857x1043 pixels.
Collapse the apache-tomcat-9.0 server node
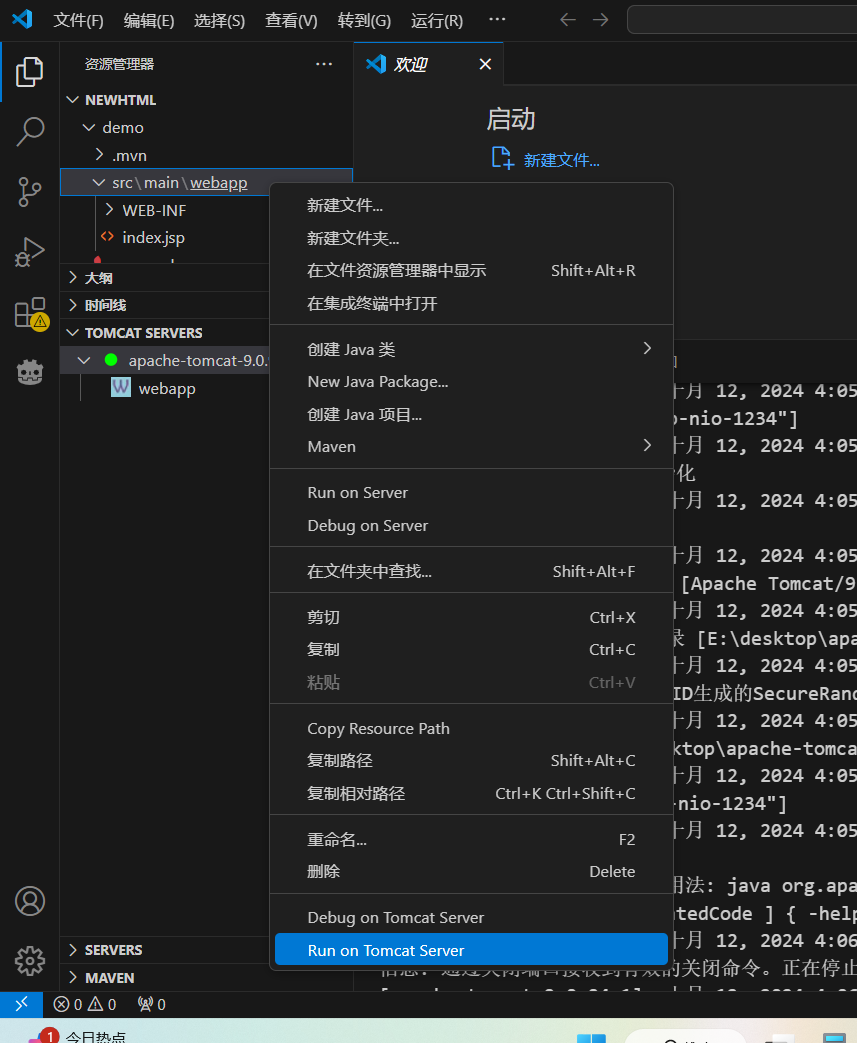coord(84,360)
